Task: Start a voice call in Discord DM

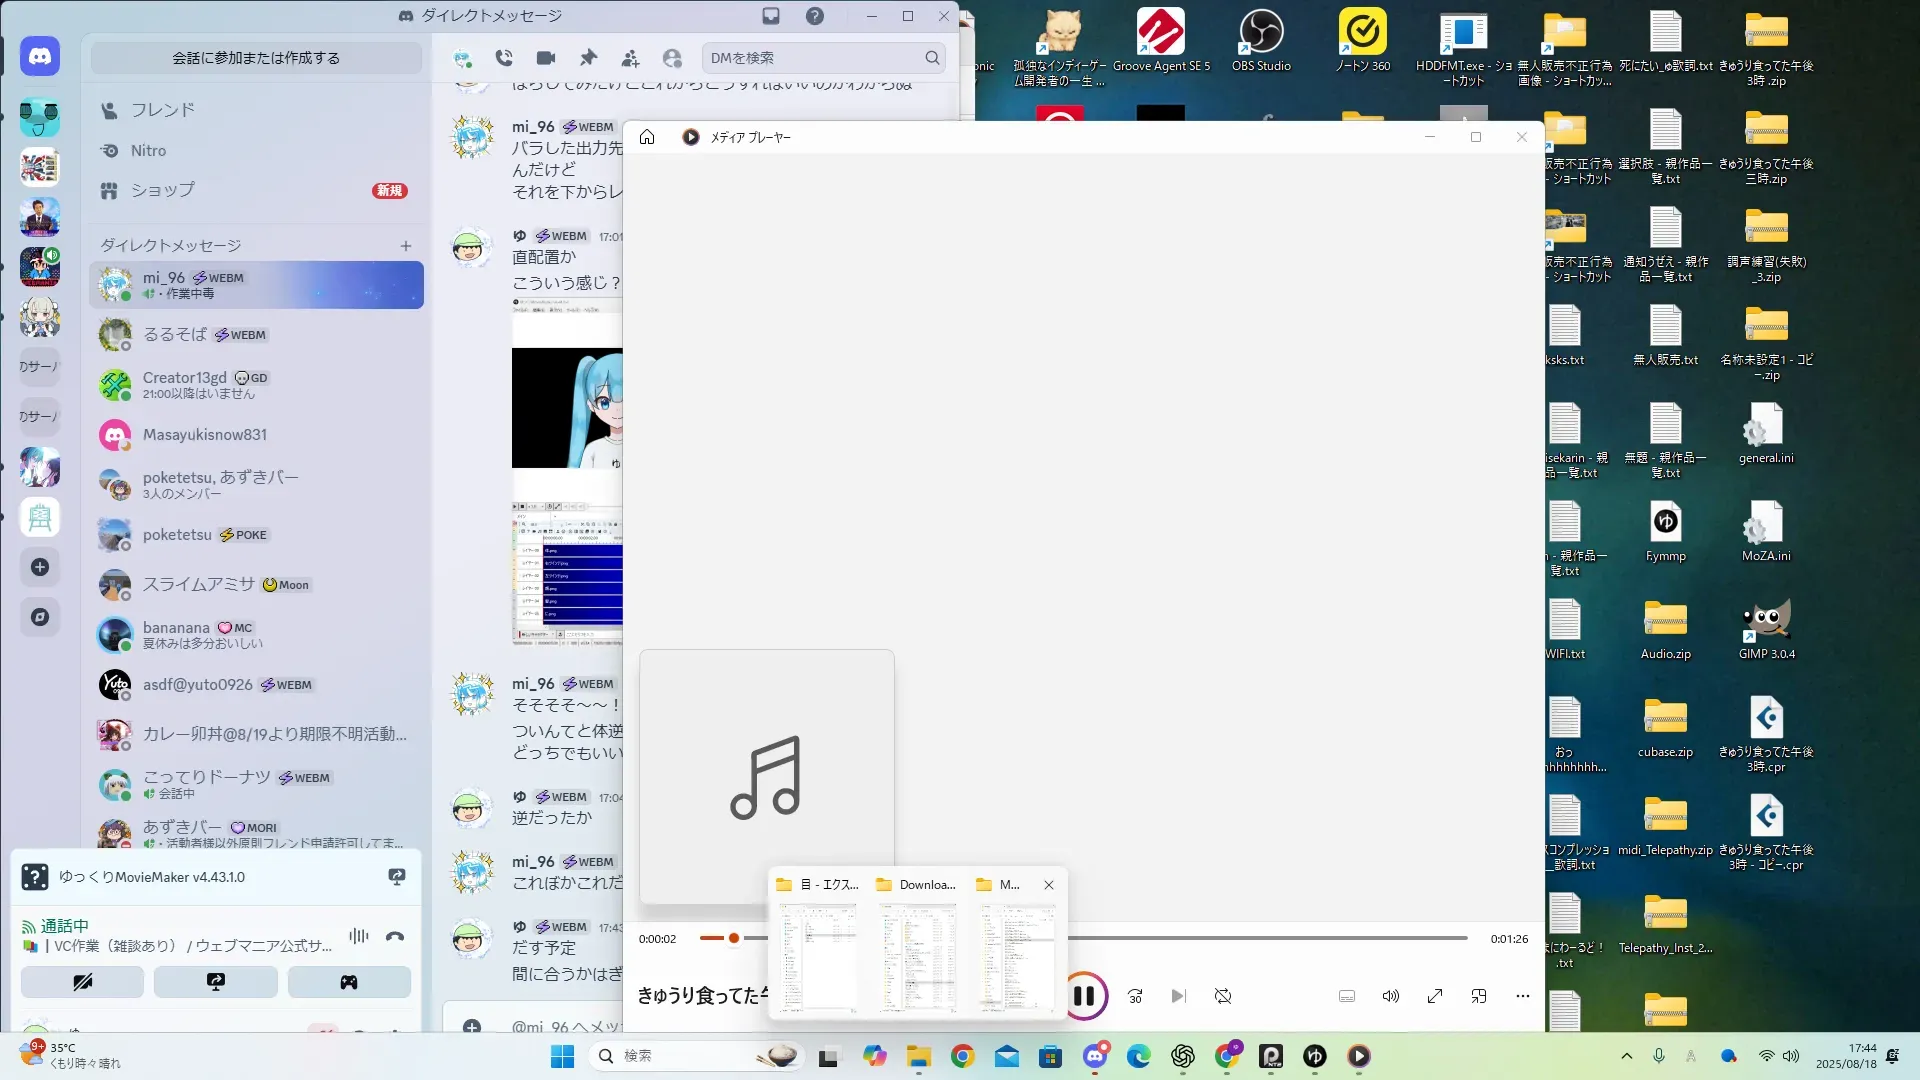Action: pos(504,58)
